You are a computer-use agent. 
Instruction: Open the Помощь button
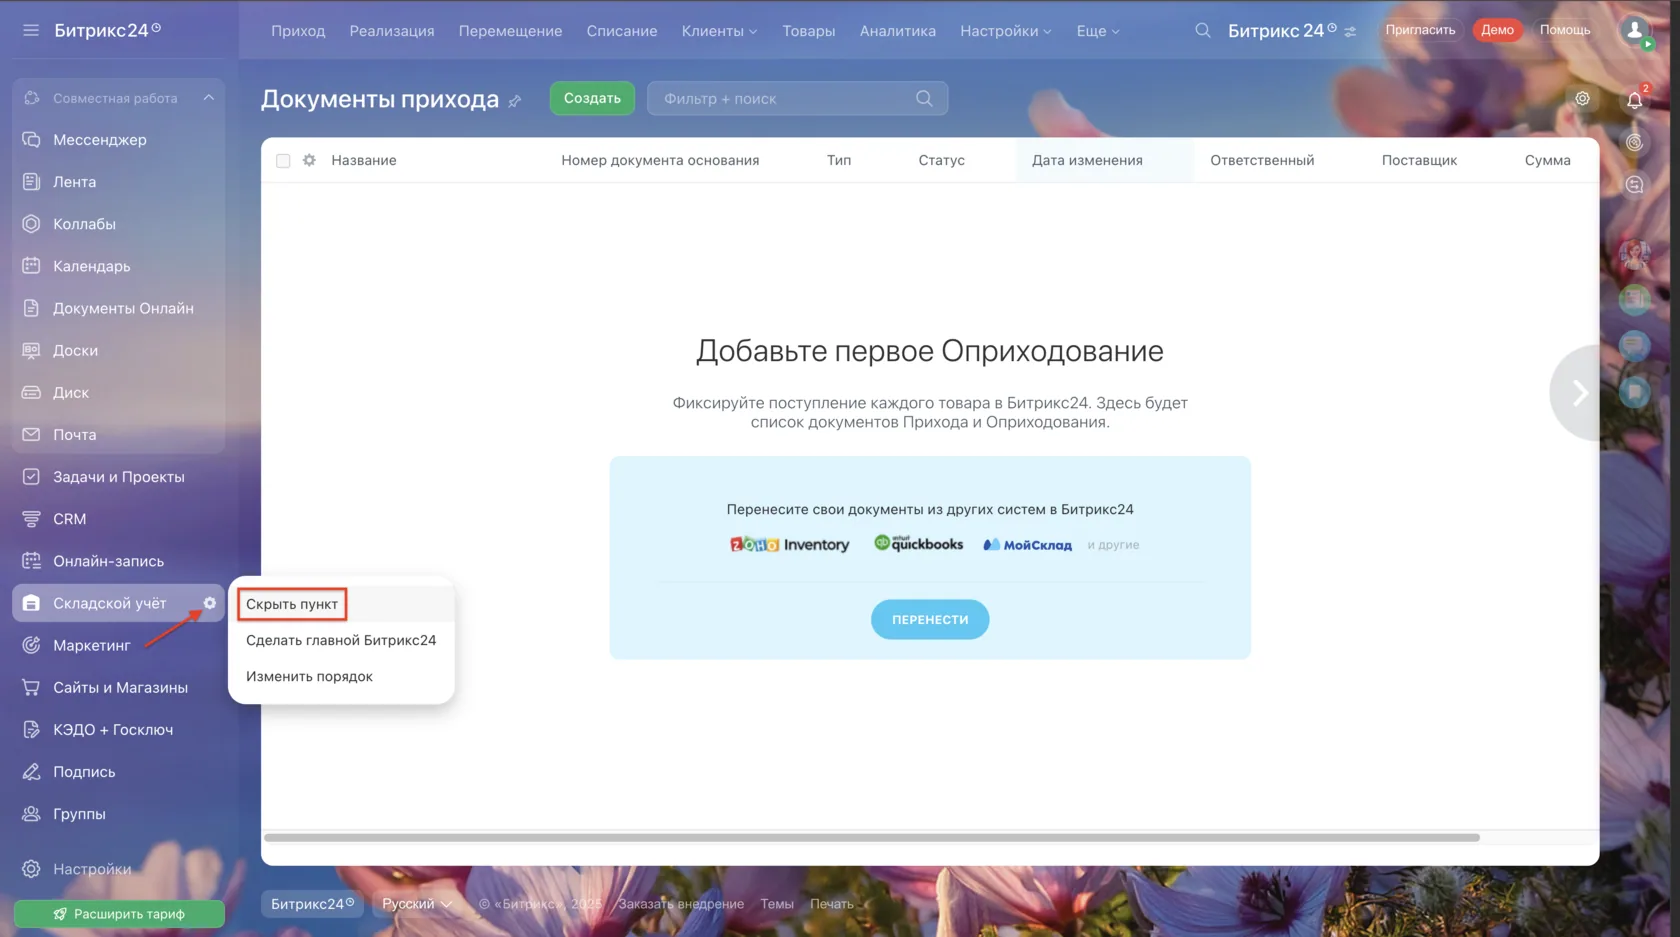pos(1565,30)
